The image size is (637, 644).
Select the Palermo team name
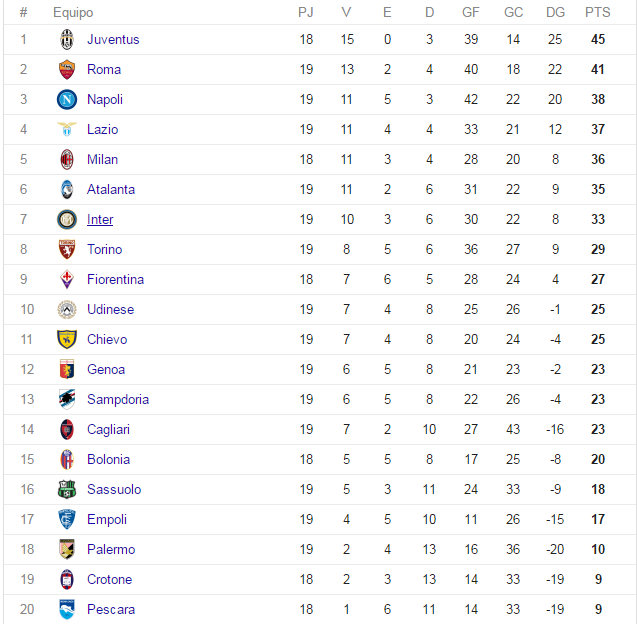(111, 549)
